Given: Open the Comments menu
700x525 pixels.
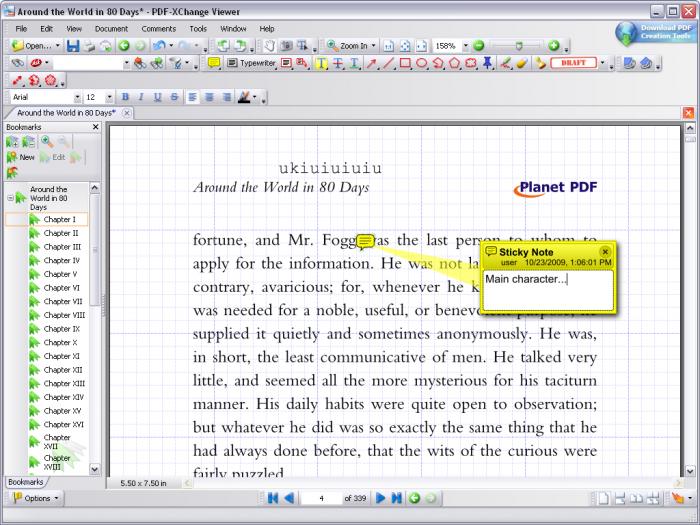Looking at the screenshot, I should pyautogui.click(x=158, y=29).
